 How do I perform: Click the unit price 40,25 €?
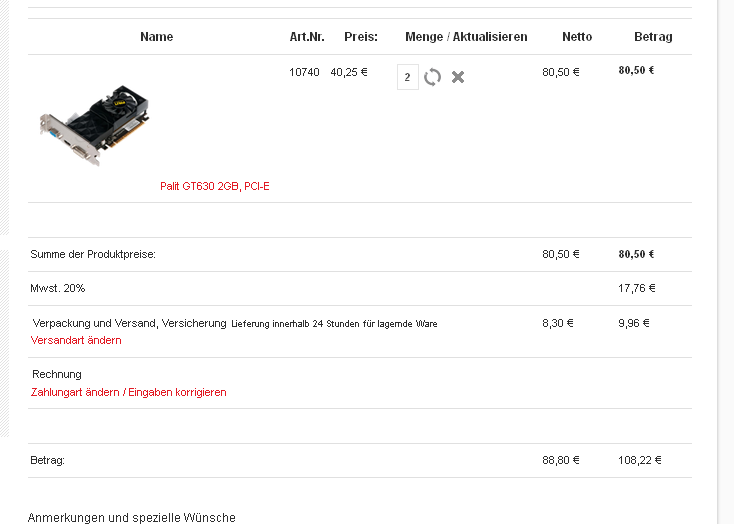pyautogui.click(x=349, y=72)
